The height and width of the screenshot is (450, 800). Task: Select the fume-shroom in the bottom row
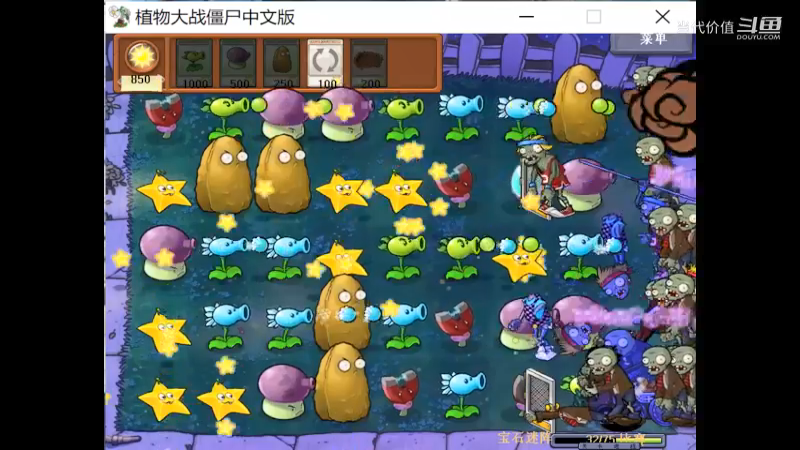pyautogui.click(x=285, y=391)
